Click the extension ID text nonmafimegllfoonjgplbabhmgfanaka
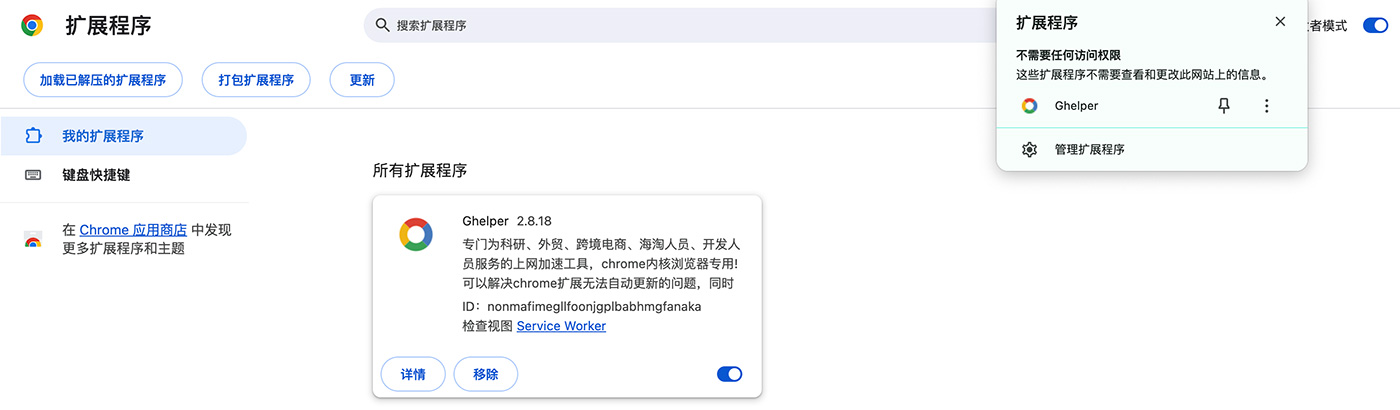1400x410 pixels. point(594,306)
